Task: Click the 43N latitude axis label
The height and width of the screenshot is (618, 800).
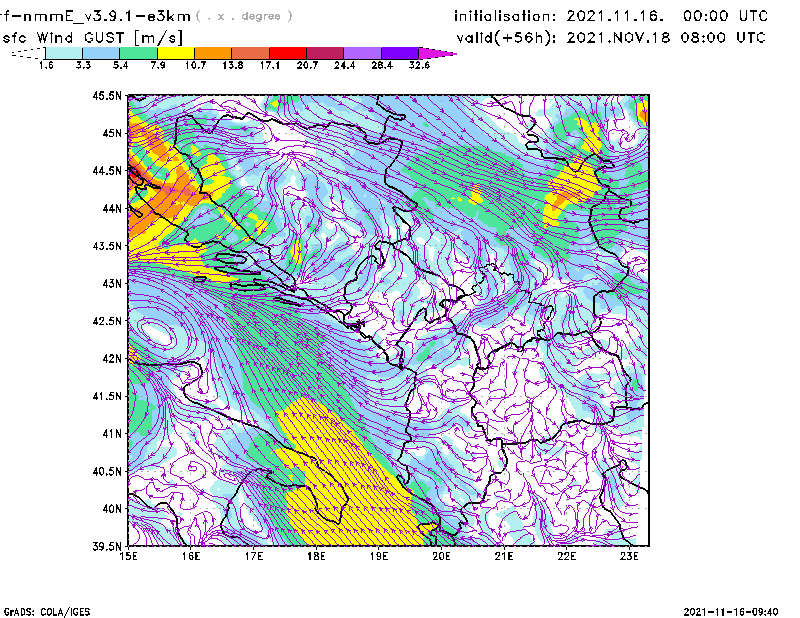Action: pyautogui.click(x=112, y=283)
